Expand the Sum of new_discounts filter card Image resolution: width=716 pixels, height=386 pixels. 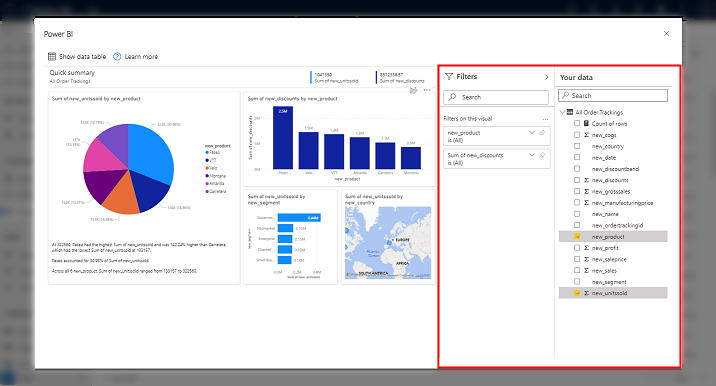coord(532,155)
